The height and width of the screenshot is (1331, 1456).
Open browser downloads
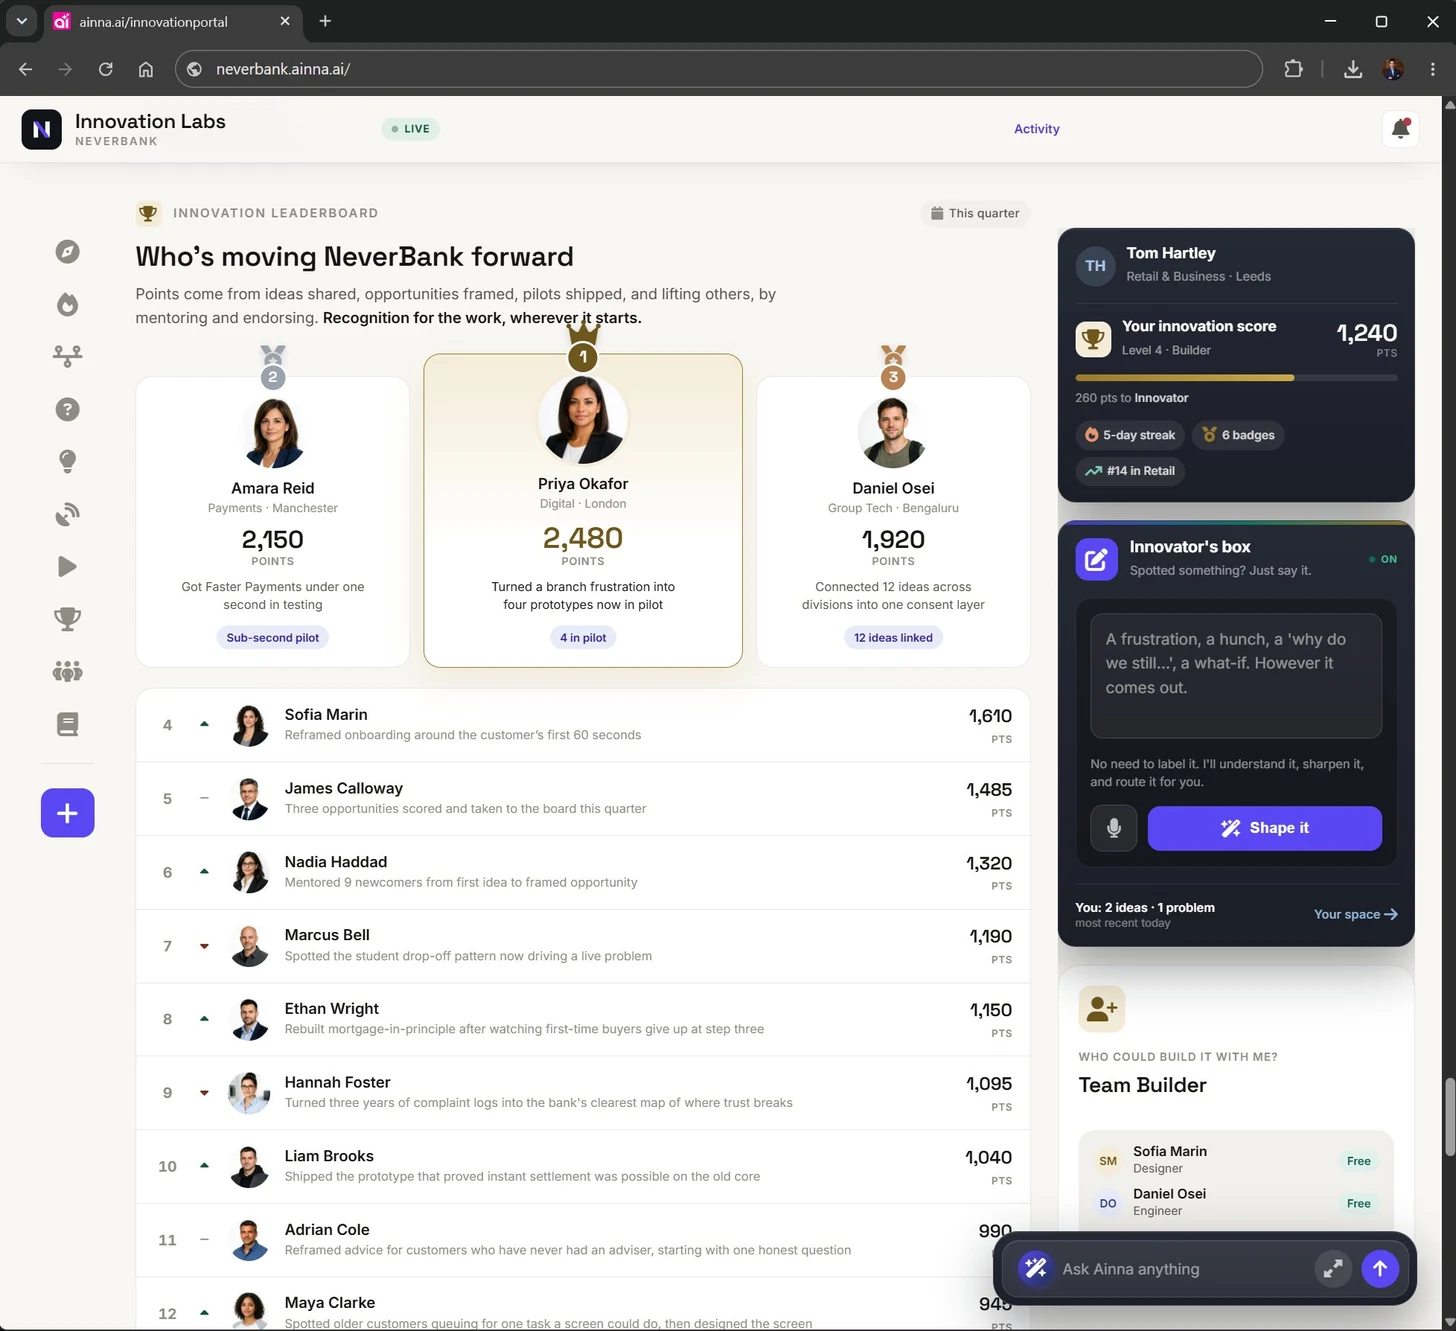tap(1352, 69)
